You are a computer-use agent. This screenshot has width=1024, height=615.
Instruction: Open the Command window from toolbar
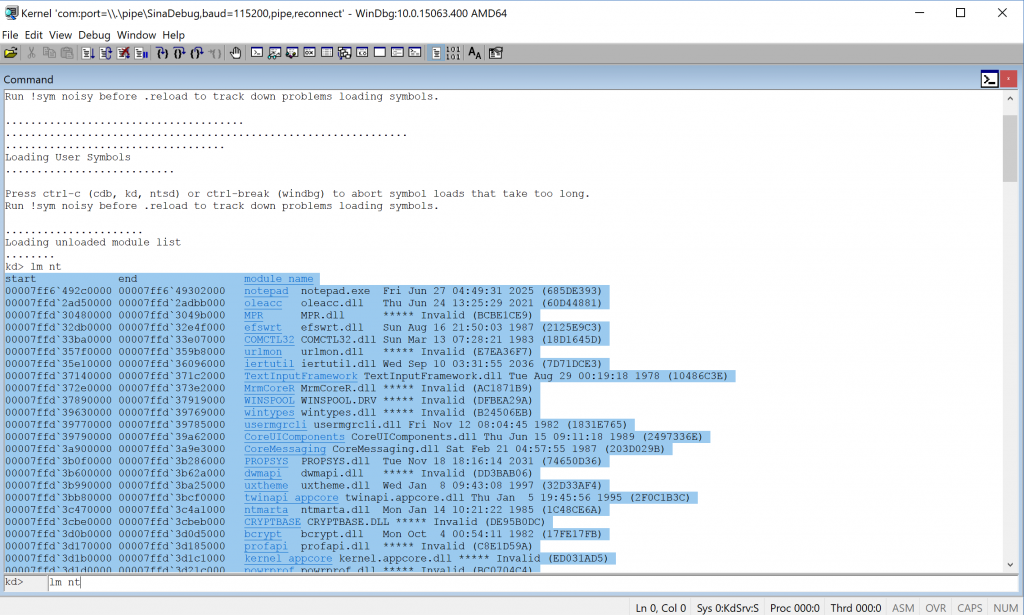tap(257, 54)
